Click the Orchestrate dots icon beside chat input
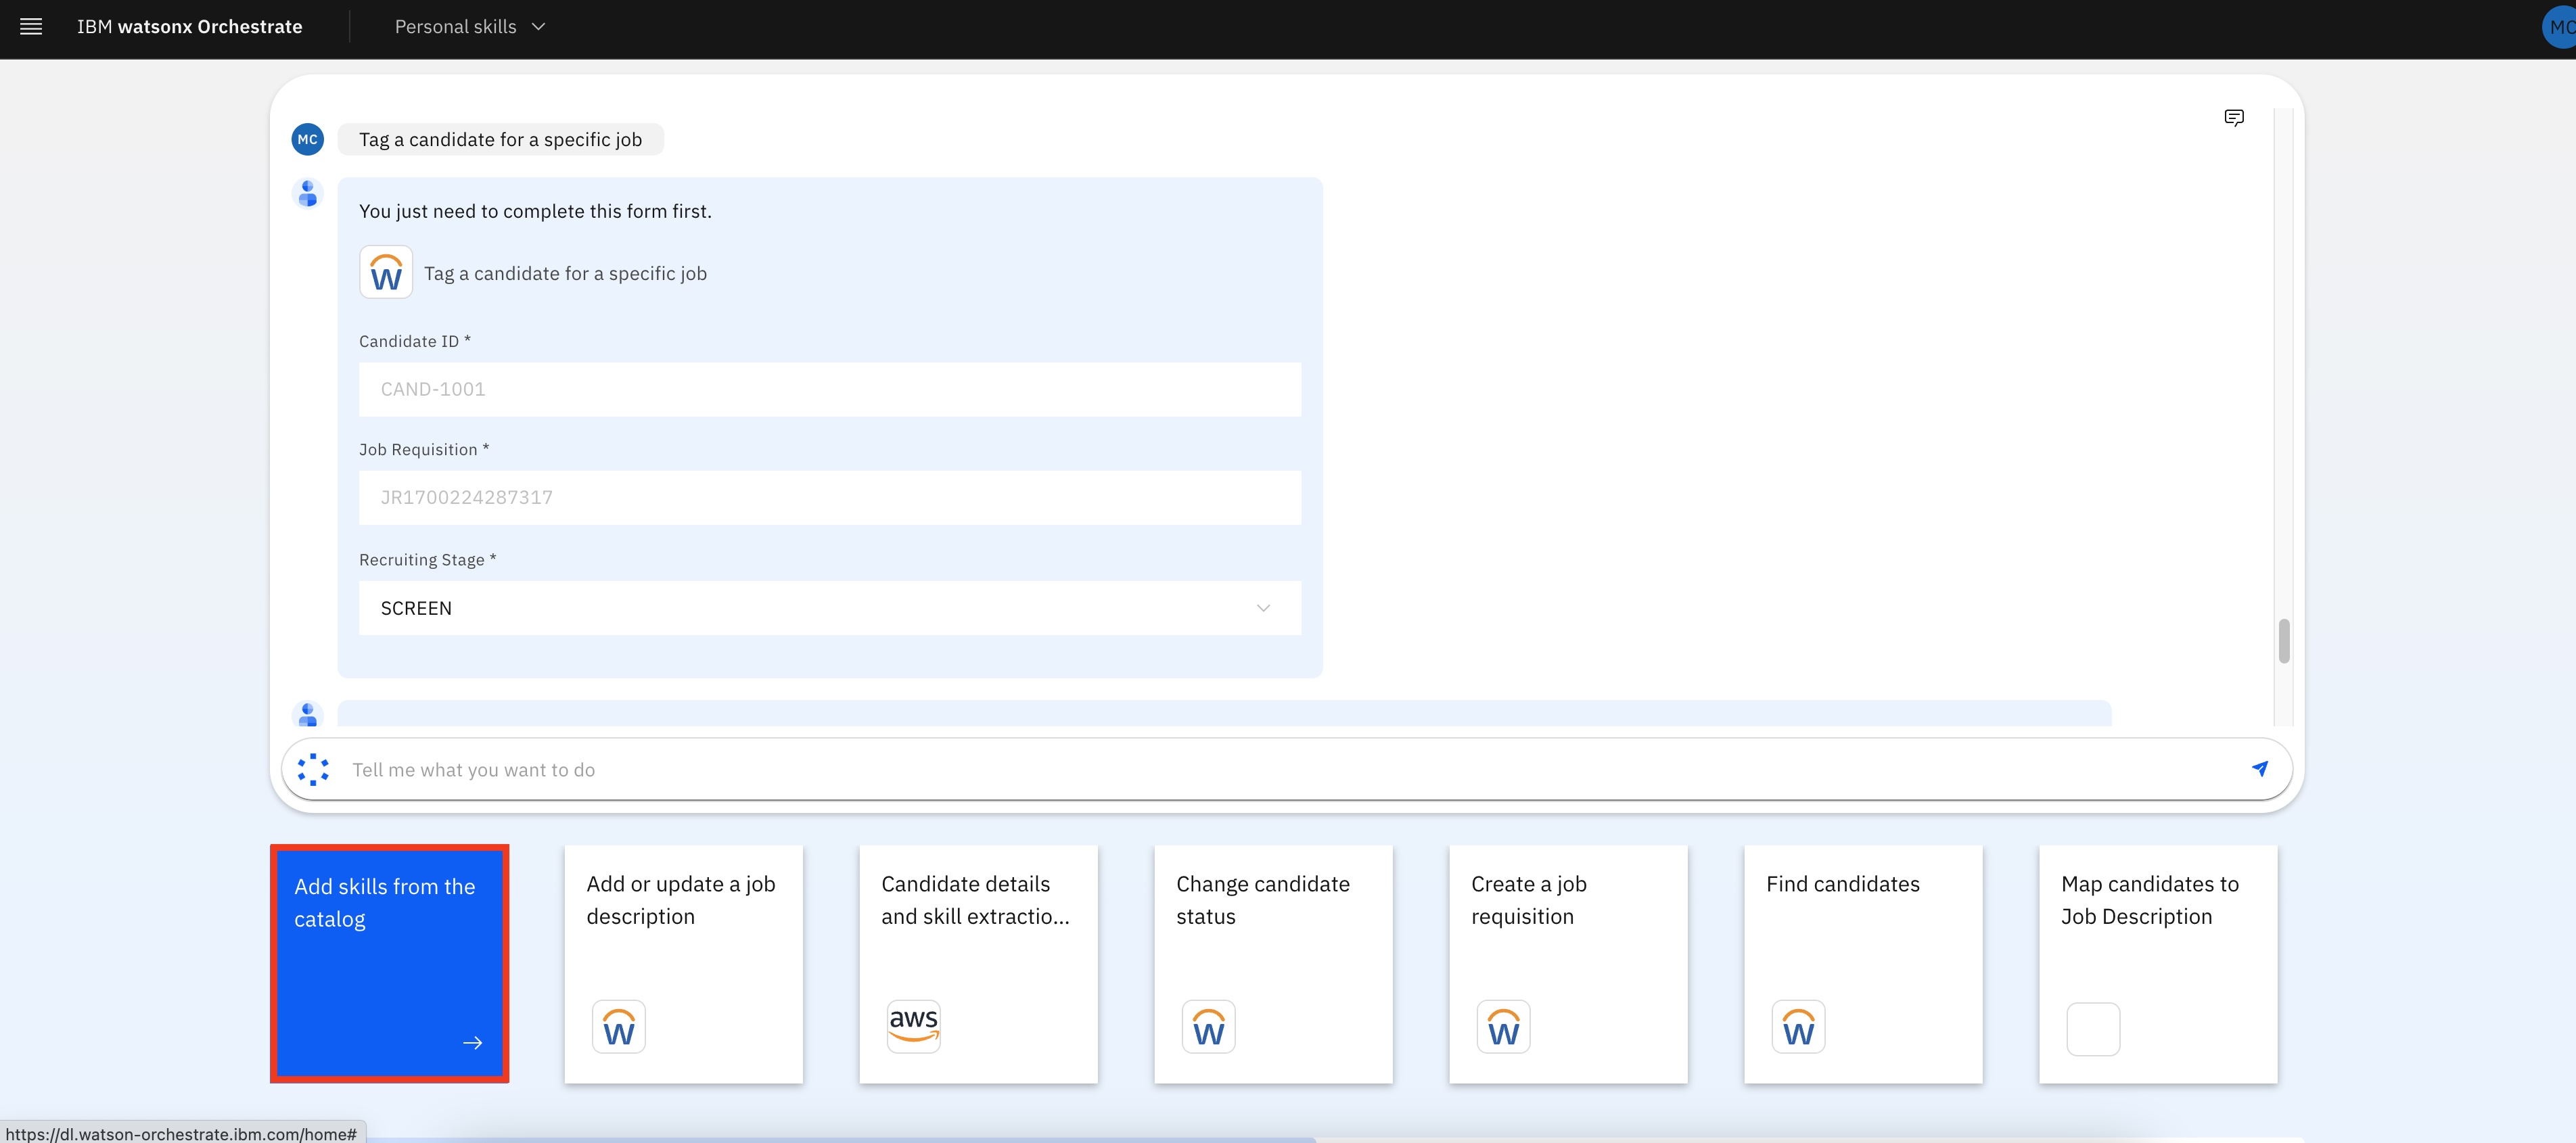This screenshot has height=1143, width=2576. click(313, 769)
